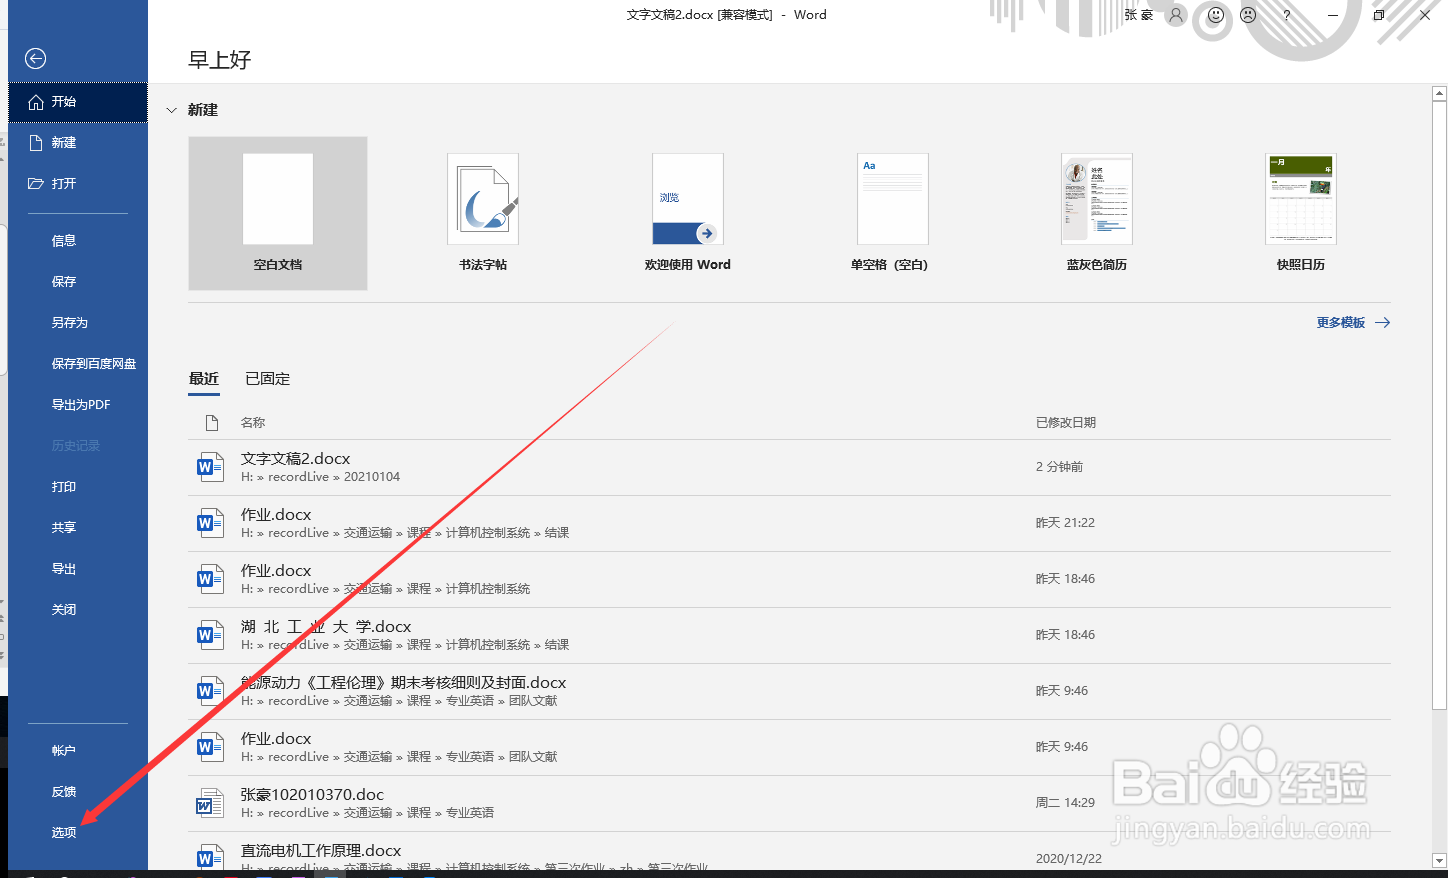Viewport: 1448px width, 878px height.
Task: Click the account person icon in title bar
Action: click(x=1176, y=15)
